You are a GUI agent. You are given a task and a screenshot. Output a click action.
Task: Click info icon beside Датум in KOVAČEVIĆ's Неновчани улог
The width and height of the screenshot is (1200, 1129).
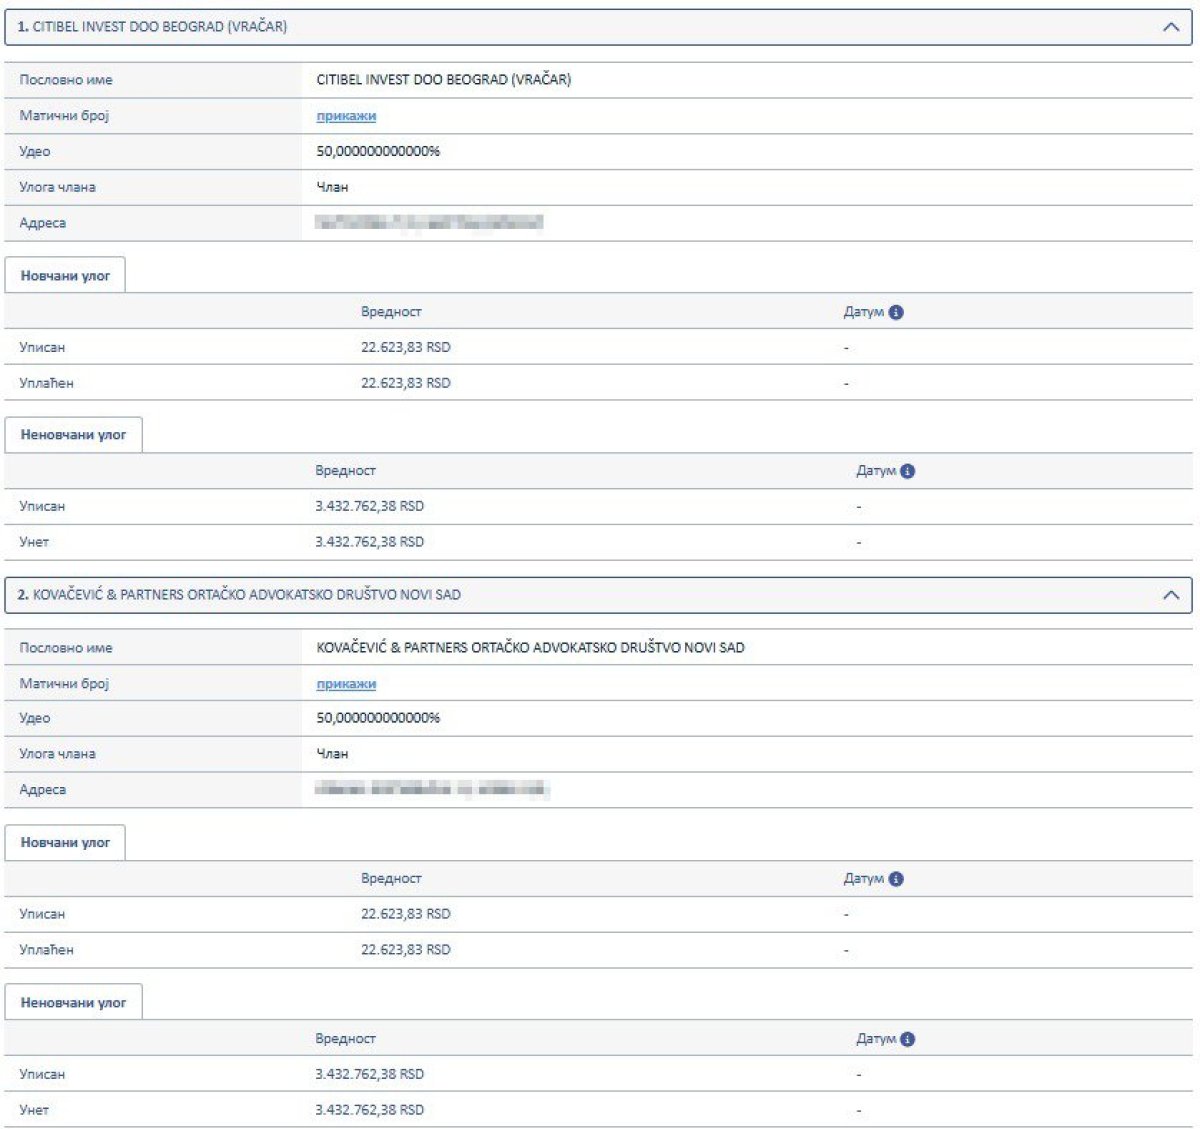pyautogui.click(x=908, y=1039)
